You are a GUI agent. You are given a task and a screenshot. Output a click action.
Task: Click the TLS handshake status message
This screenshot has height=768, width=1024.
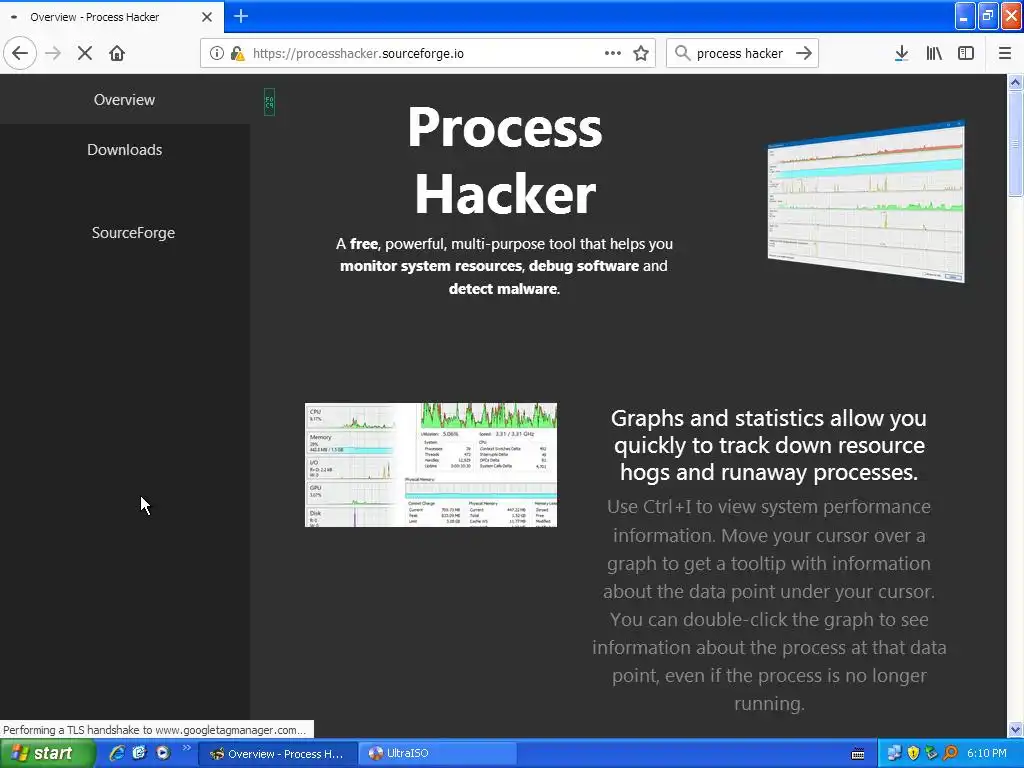coord(155,729)
